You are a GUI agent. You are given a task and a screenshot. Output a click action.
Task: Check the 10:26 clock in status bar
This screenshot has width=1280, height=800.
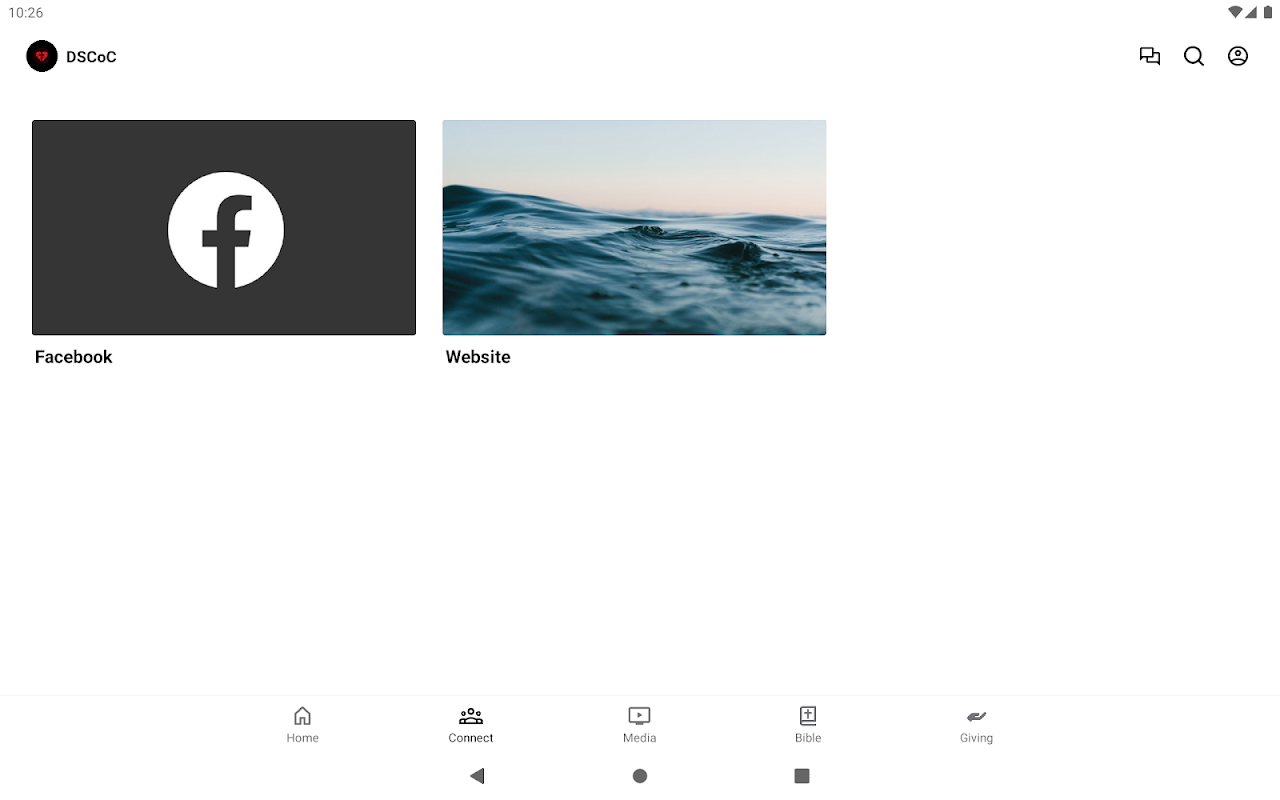click(26, 13)
